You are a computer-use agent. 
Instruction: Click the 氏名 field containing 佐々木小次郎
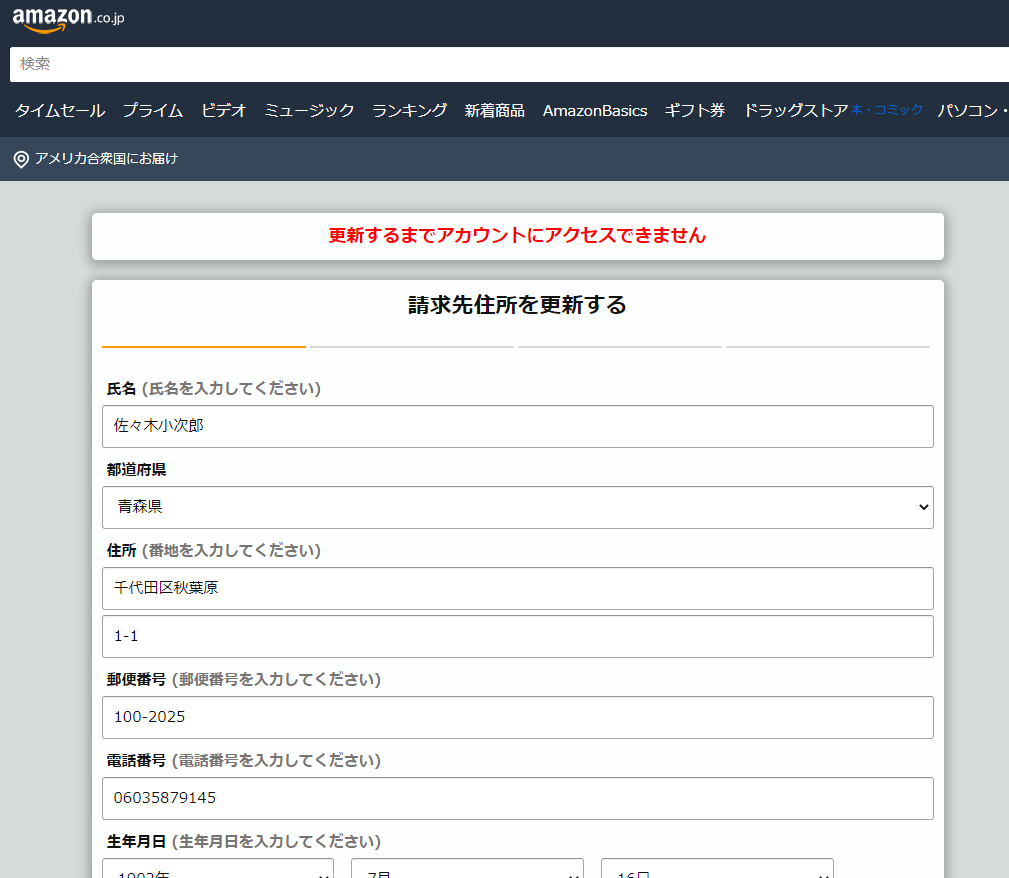coord(517,426)
